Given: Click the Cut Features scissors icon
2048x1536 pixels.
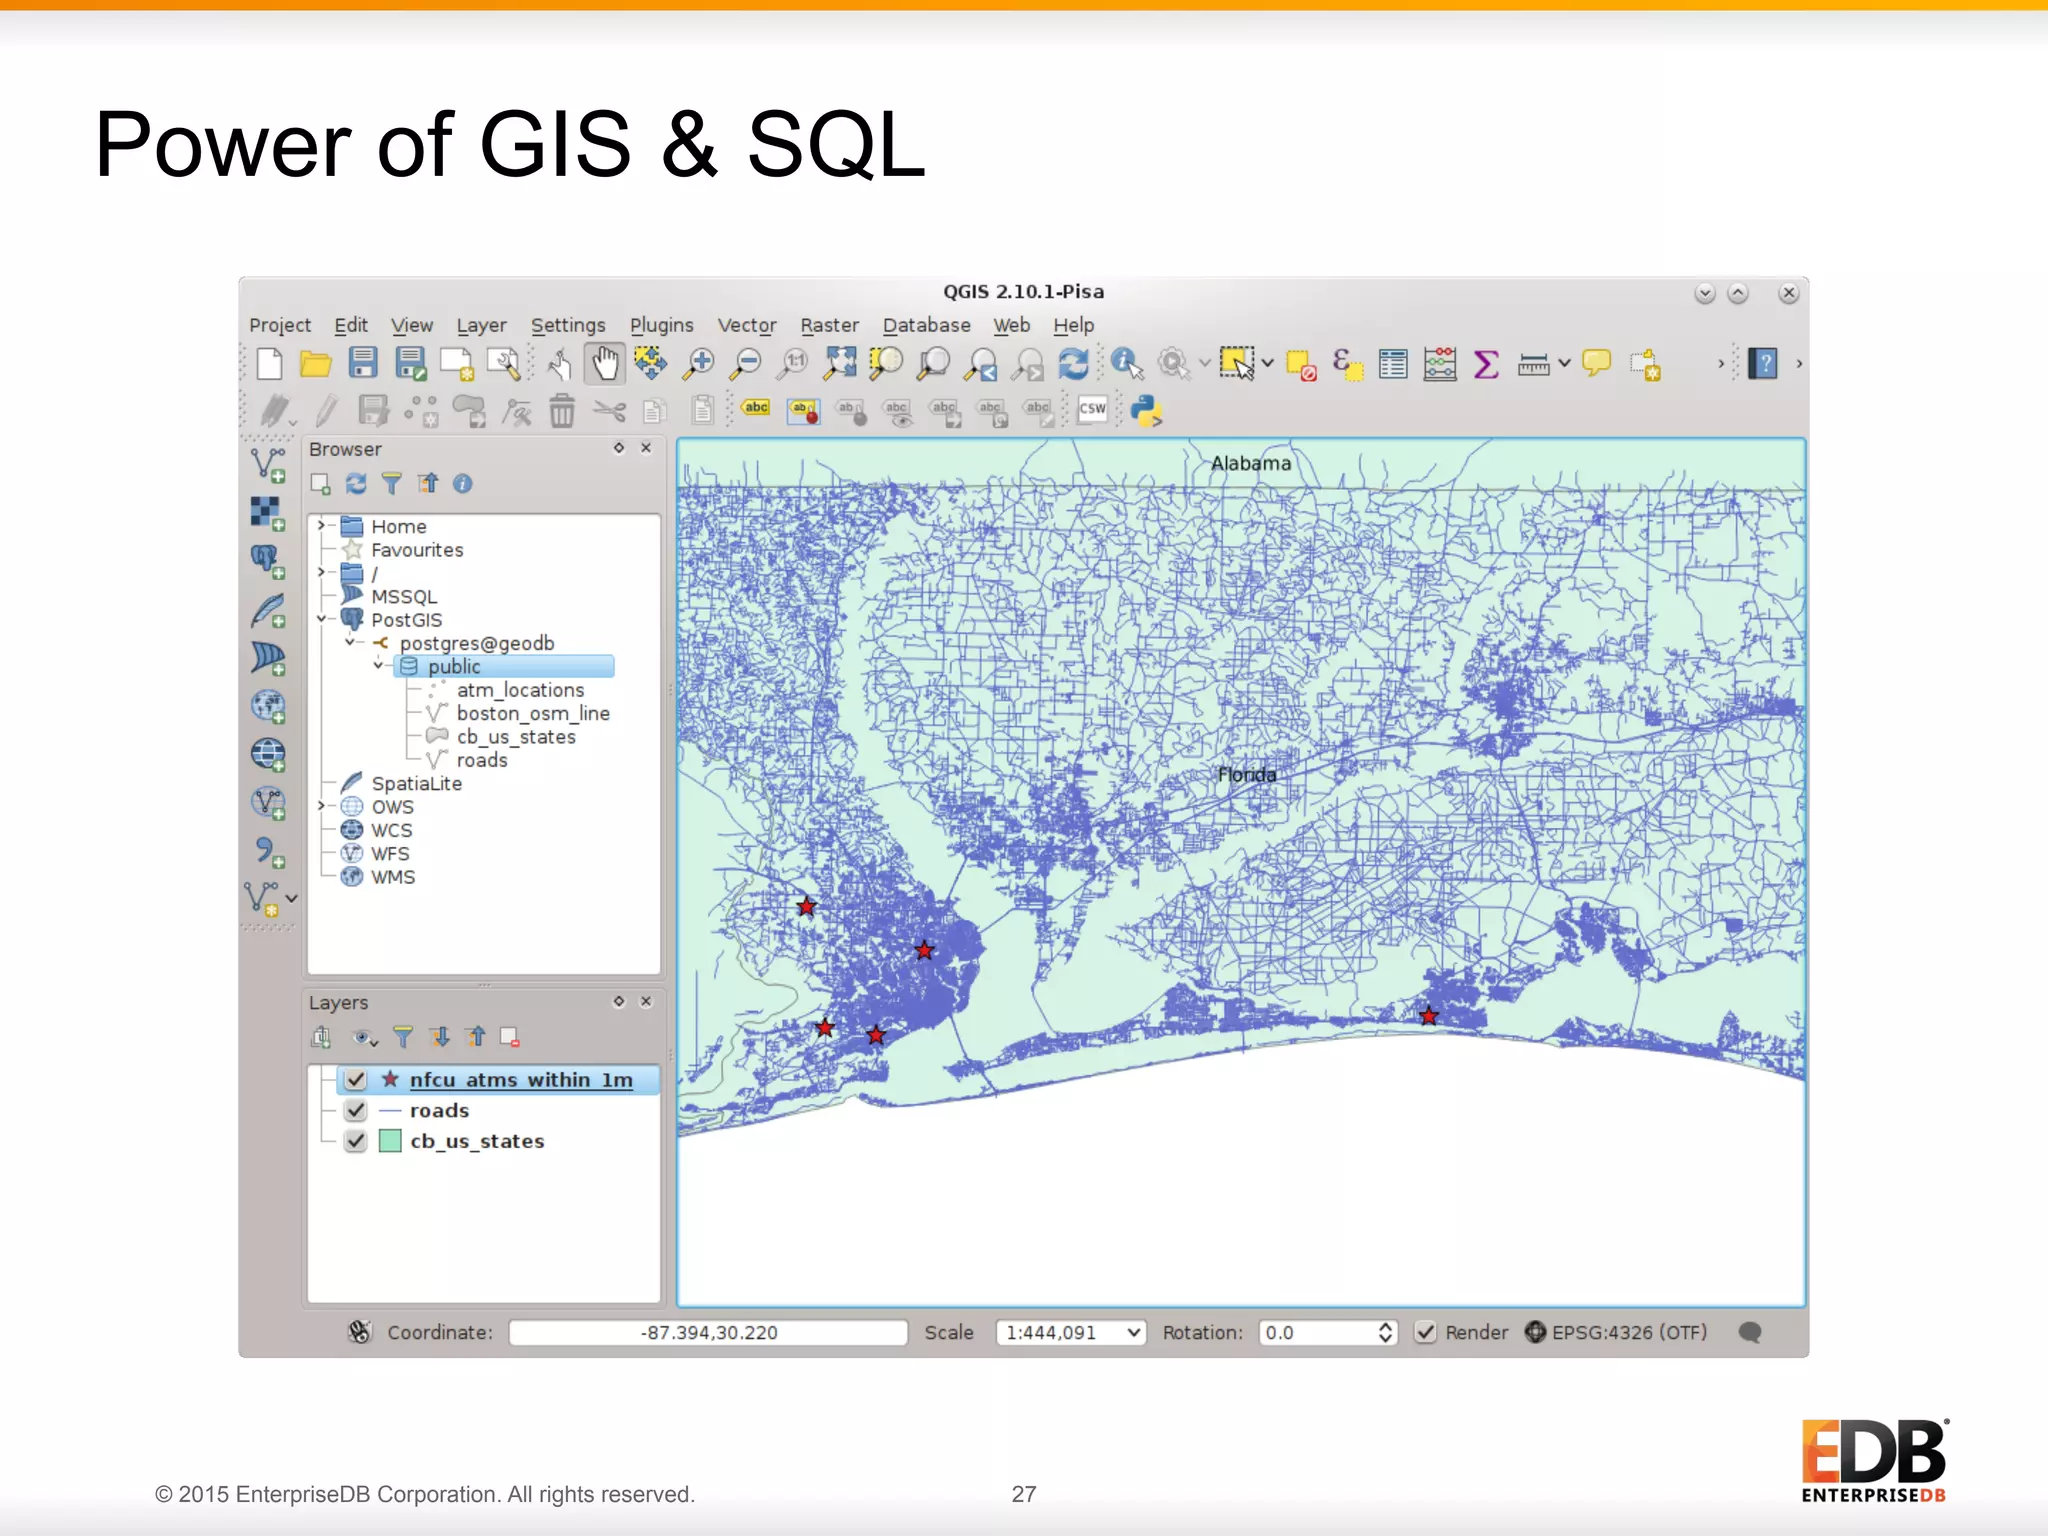Looking at the screenshot, I should coord(609,411).
